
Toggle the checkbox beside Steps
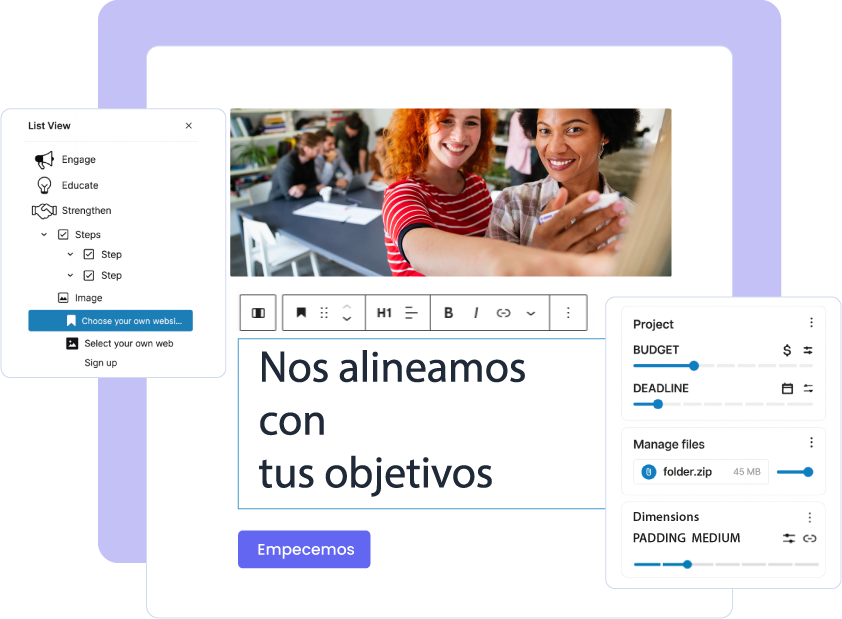pos(63,234)
